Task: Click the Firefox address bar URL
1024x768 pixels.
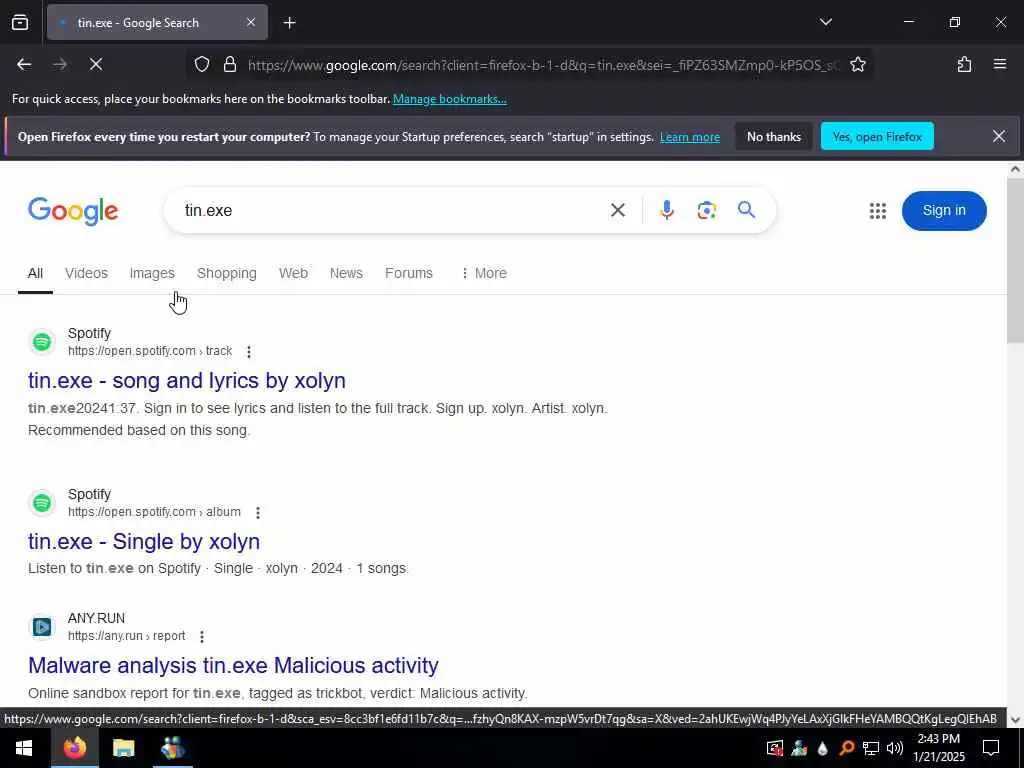Action: point(543,65)
